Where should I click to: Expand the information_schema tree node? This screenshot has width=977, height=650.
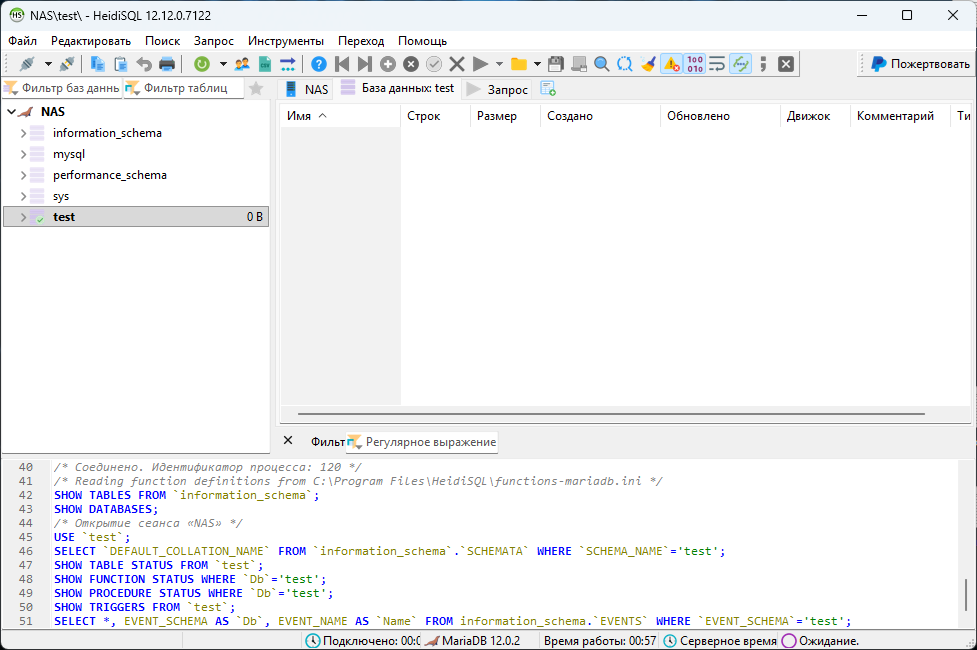[x=23, y=133]
